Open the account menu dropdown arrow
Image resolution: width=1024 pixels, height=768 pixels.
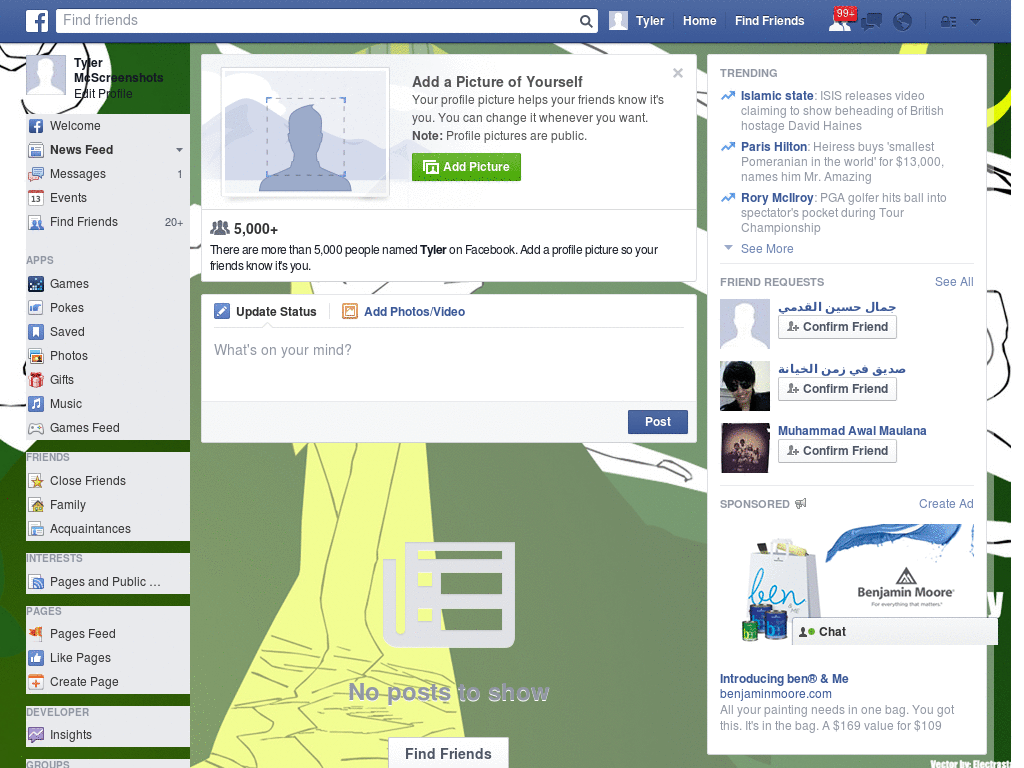[x=976, y=22]
